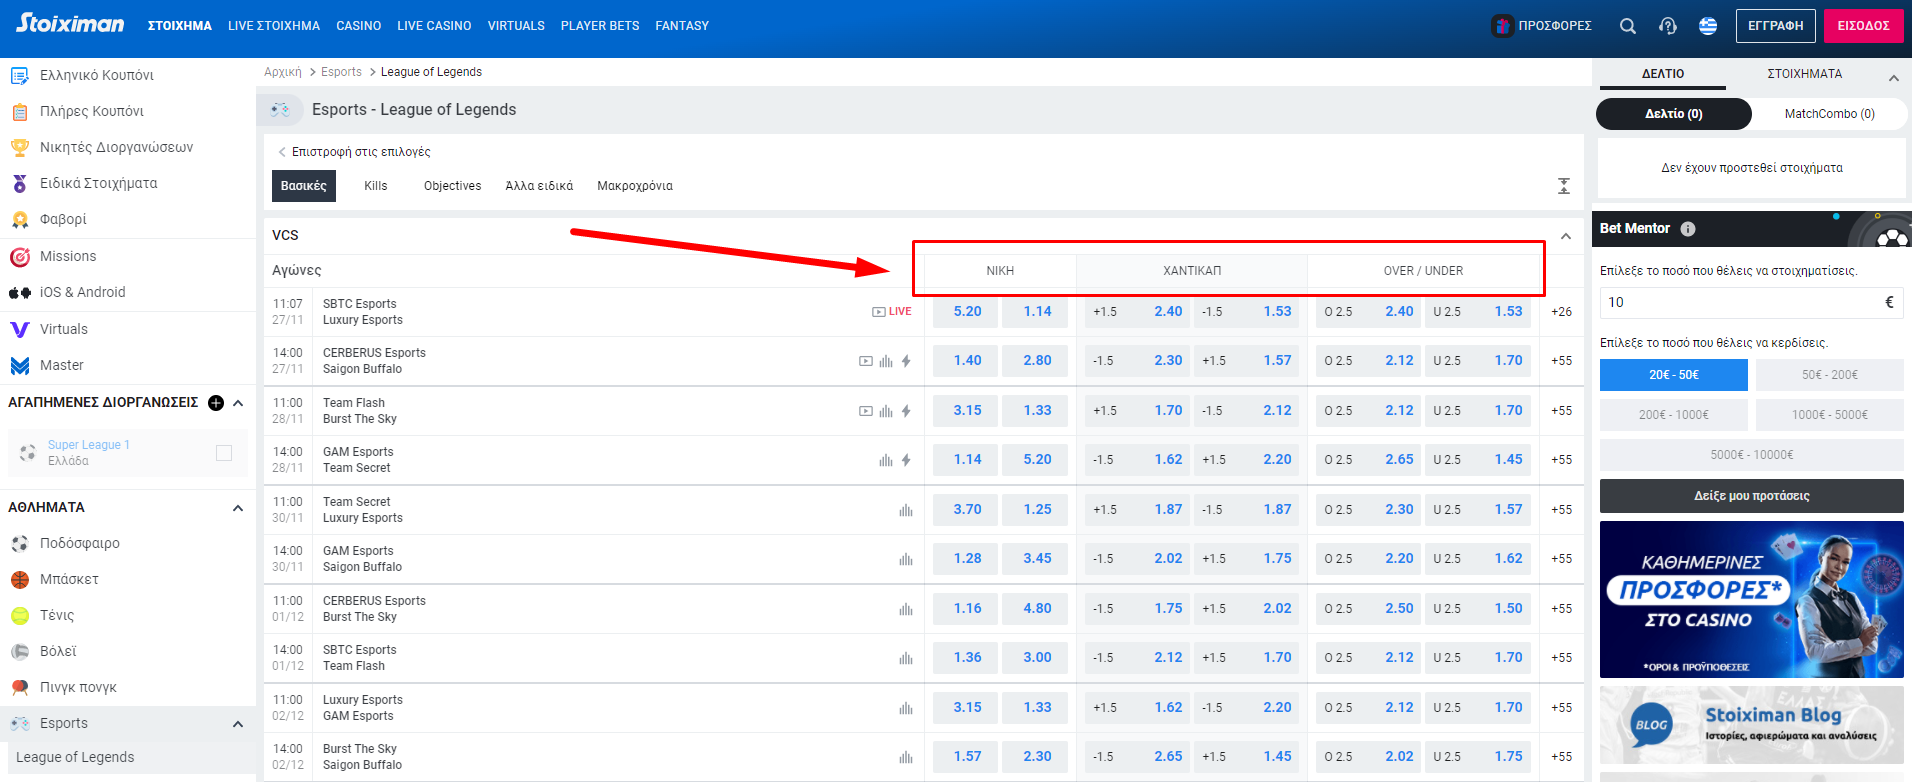Open the casino daily offers banner
Viewport: 1912px width, 782px height.
1752,599
